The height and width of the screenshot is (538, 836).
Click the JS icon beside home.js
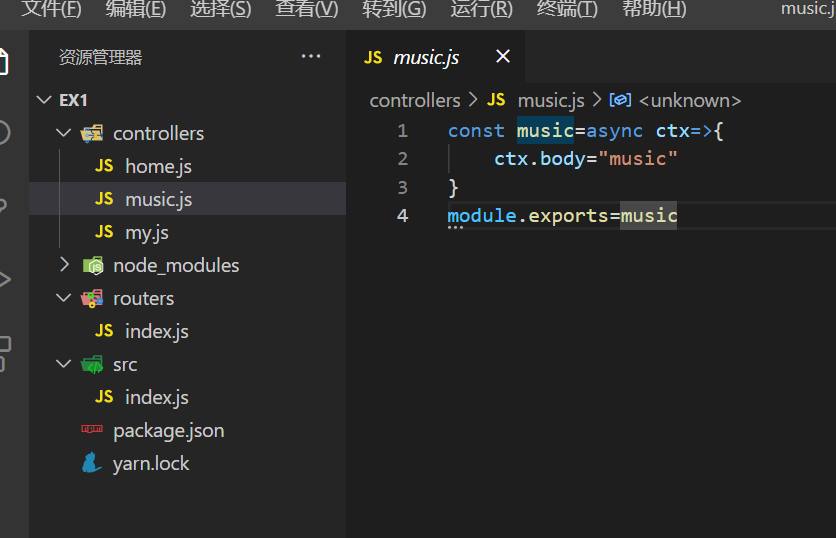(x=104, y=166)
